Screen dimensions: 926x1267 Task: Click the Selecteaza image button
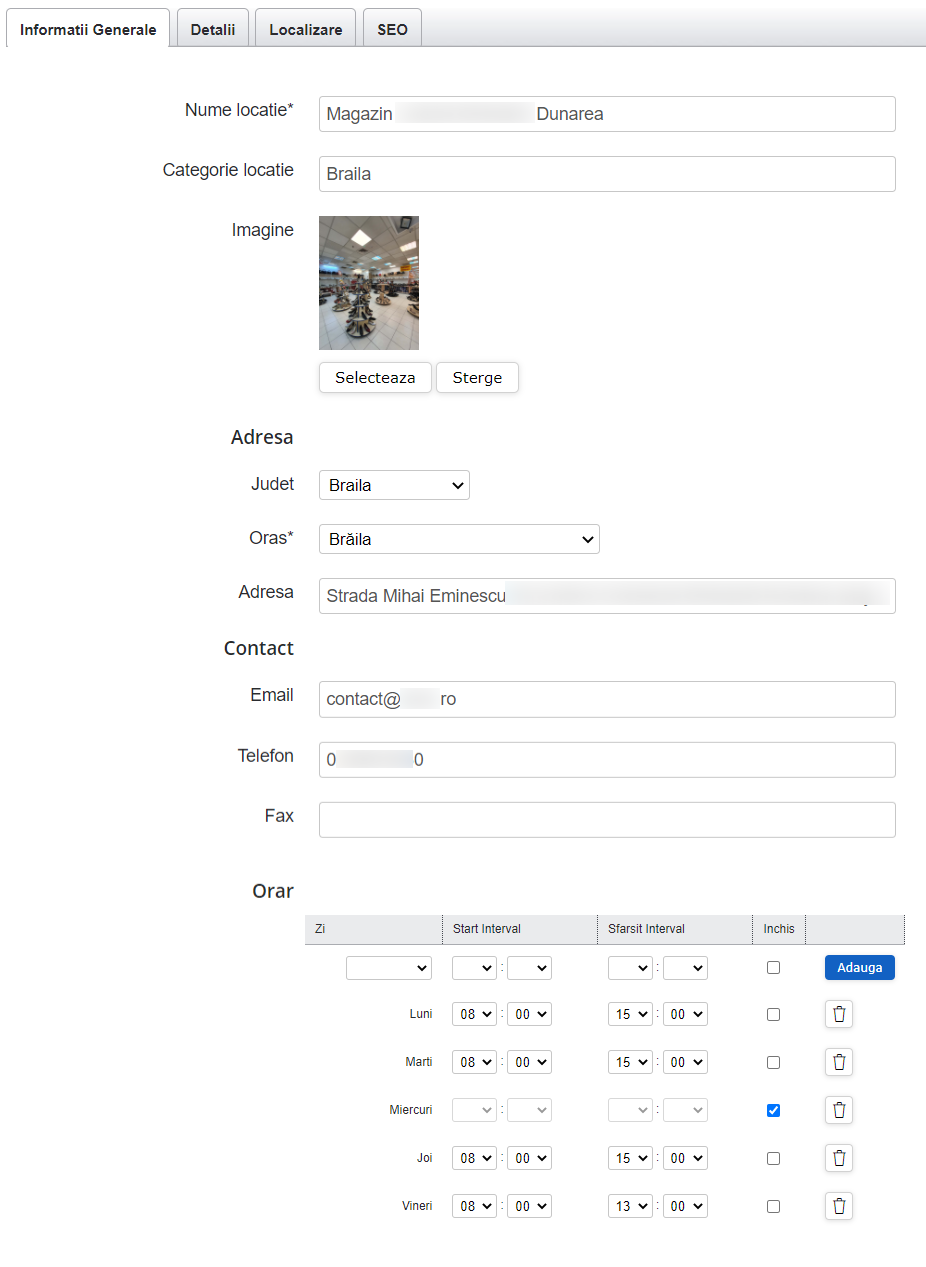[375, 378]
